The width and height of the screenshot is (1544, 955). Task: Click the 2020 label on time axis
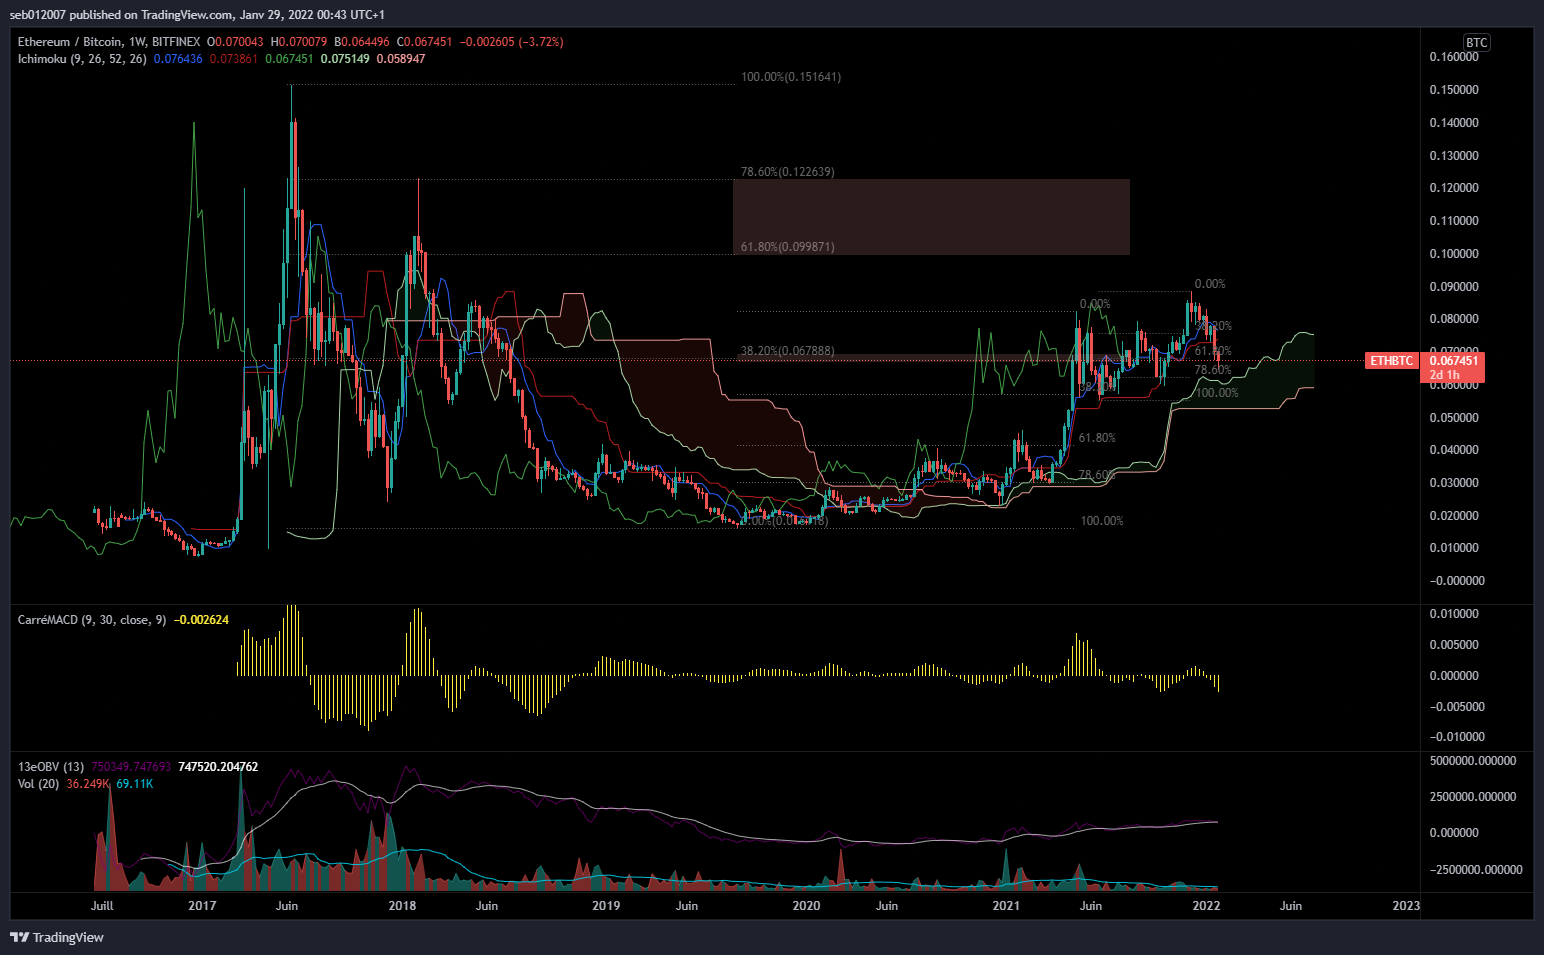coord(806,906)
